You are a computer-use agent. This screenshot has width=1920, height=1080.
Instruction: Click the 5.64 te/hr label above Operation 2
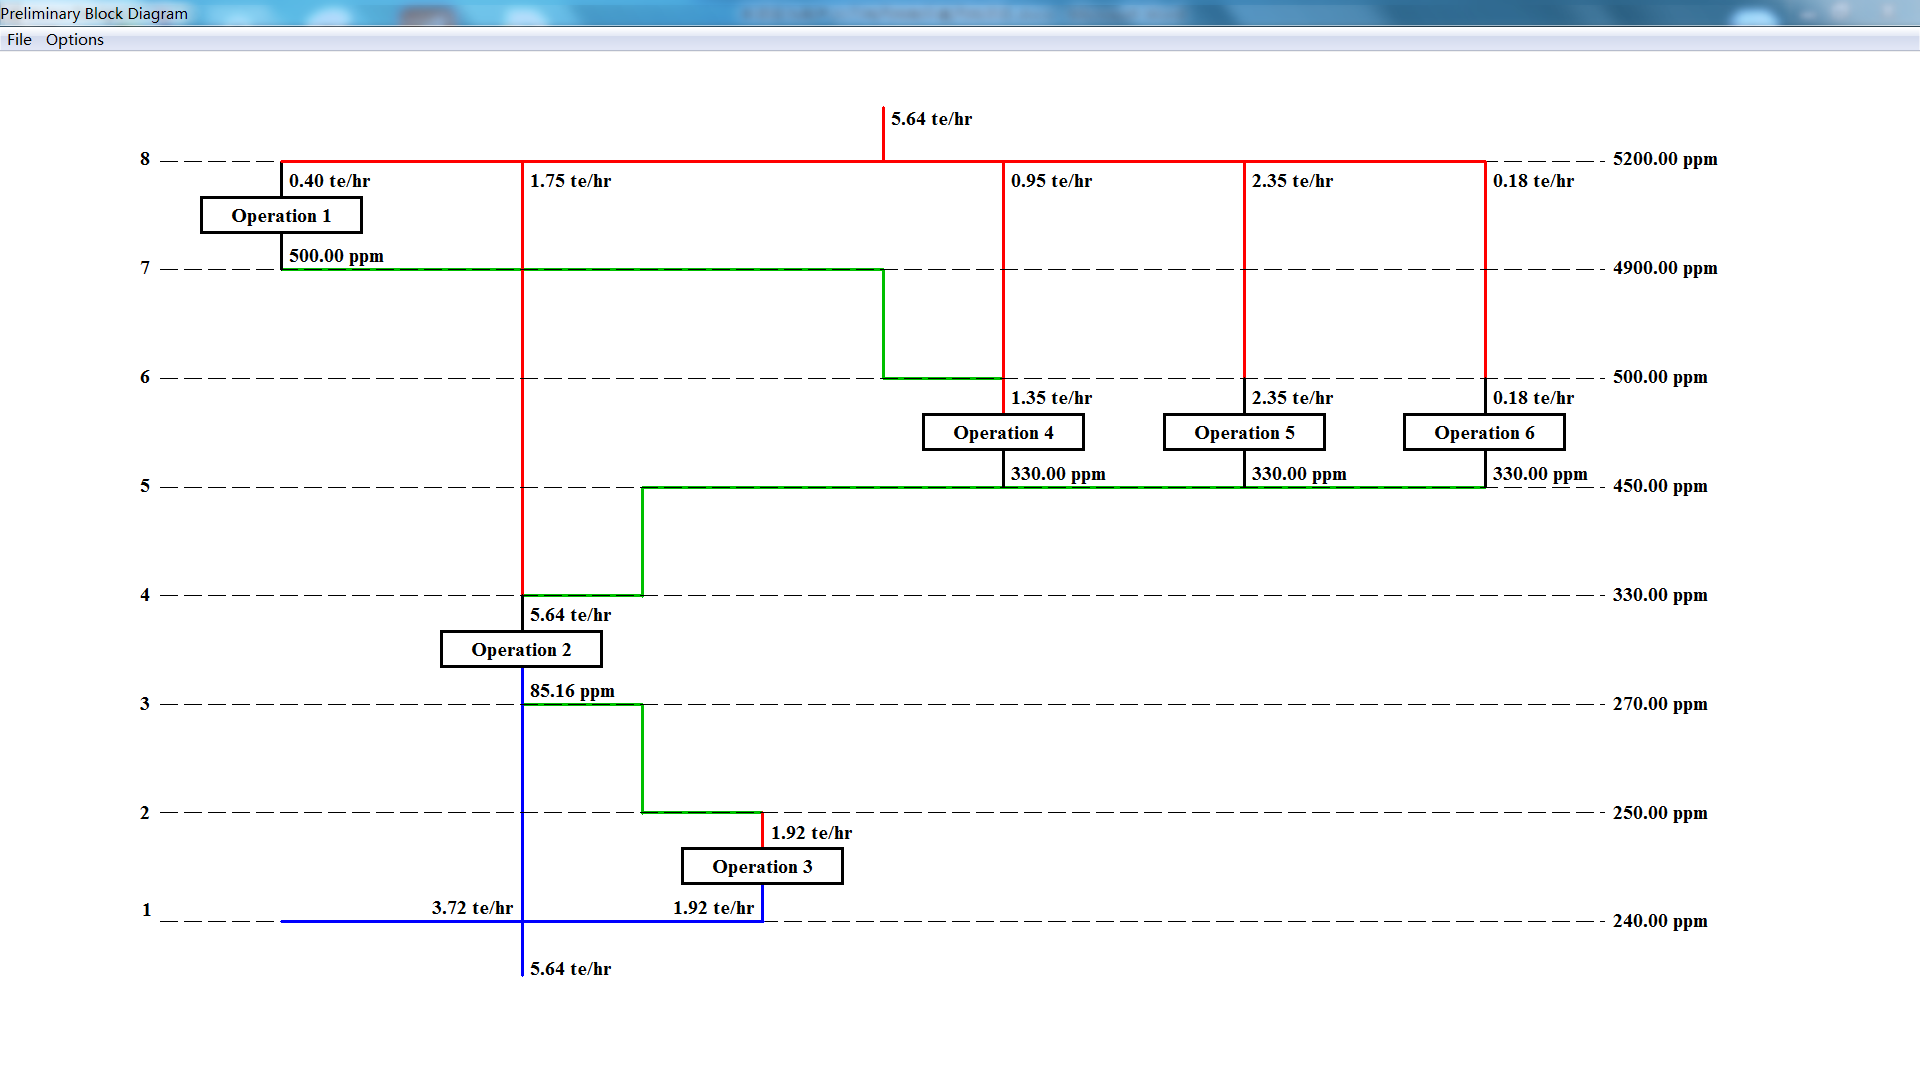pyautogui.click(x=570, y=615)
